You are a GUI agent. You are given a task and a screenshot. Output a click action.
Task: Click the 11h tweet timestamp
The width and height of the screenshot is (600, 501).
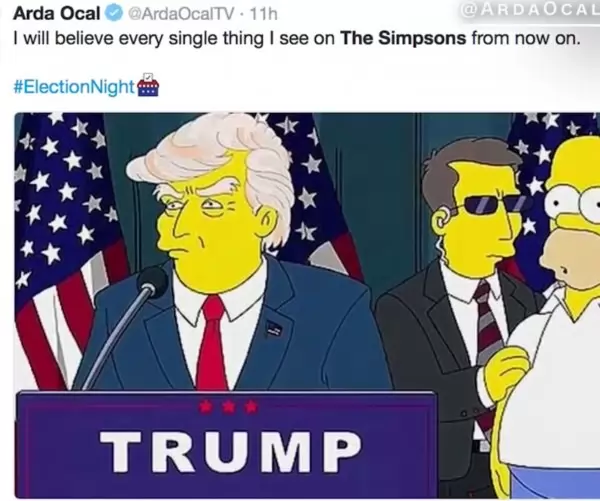(263, 15)
